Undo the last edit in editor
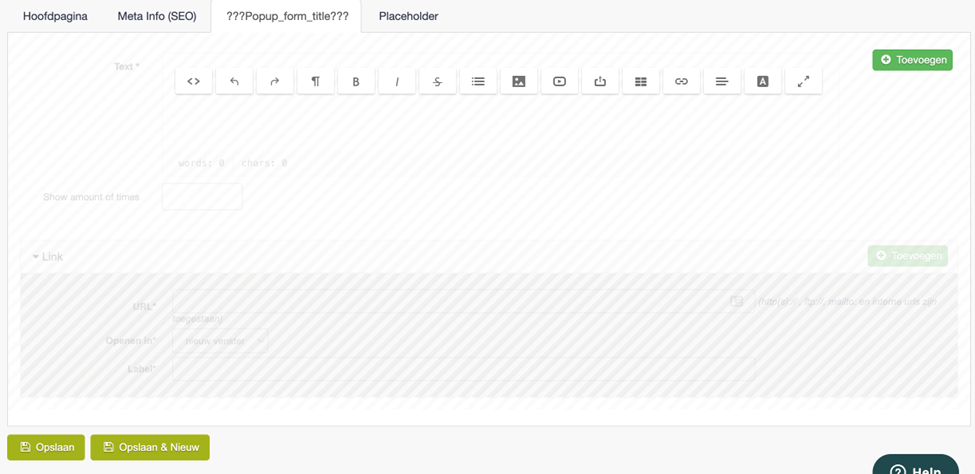975x474 pixels. click(x=234, y=81)
